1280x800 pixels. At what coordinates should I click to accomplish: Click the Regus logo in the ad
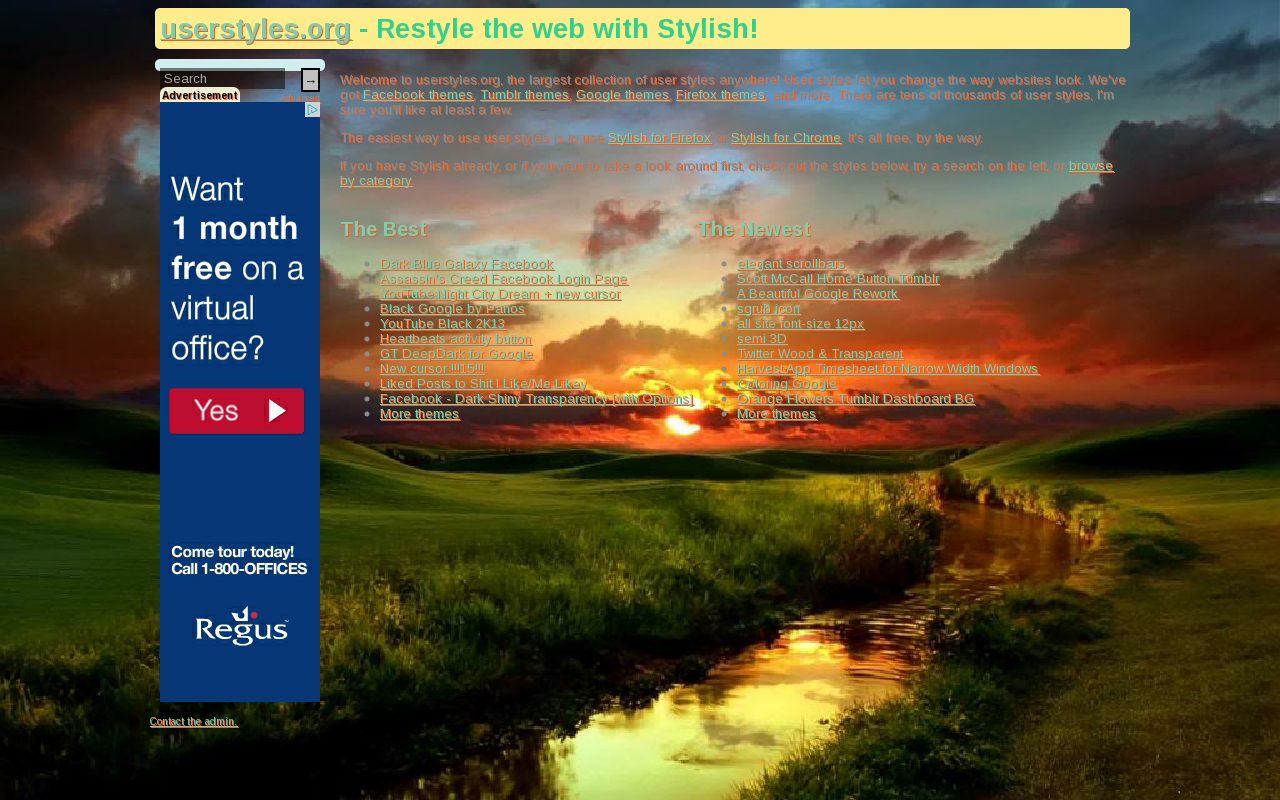[241, 626]
